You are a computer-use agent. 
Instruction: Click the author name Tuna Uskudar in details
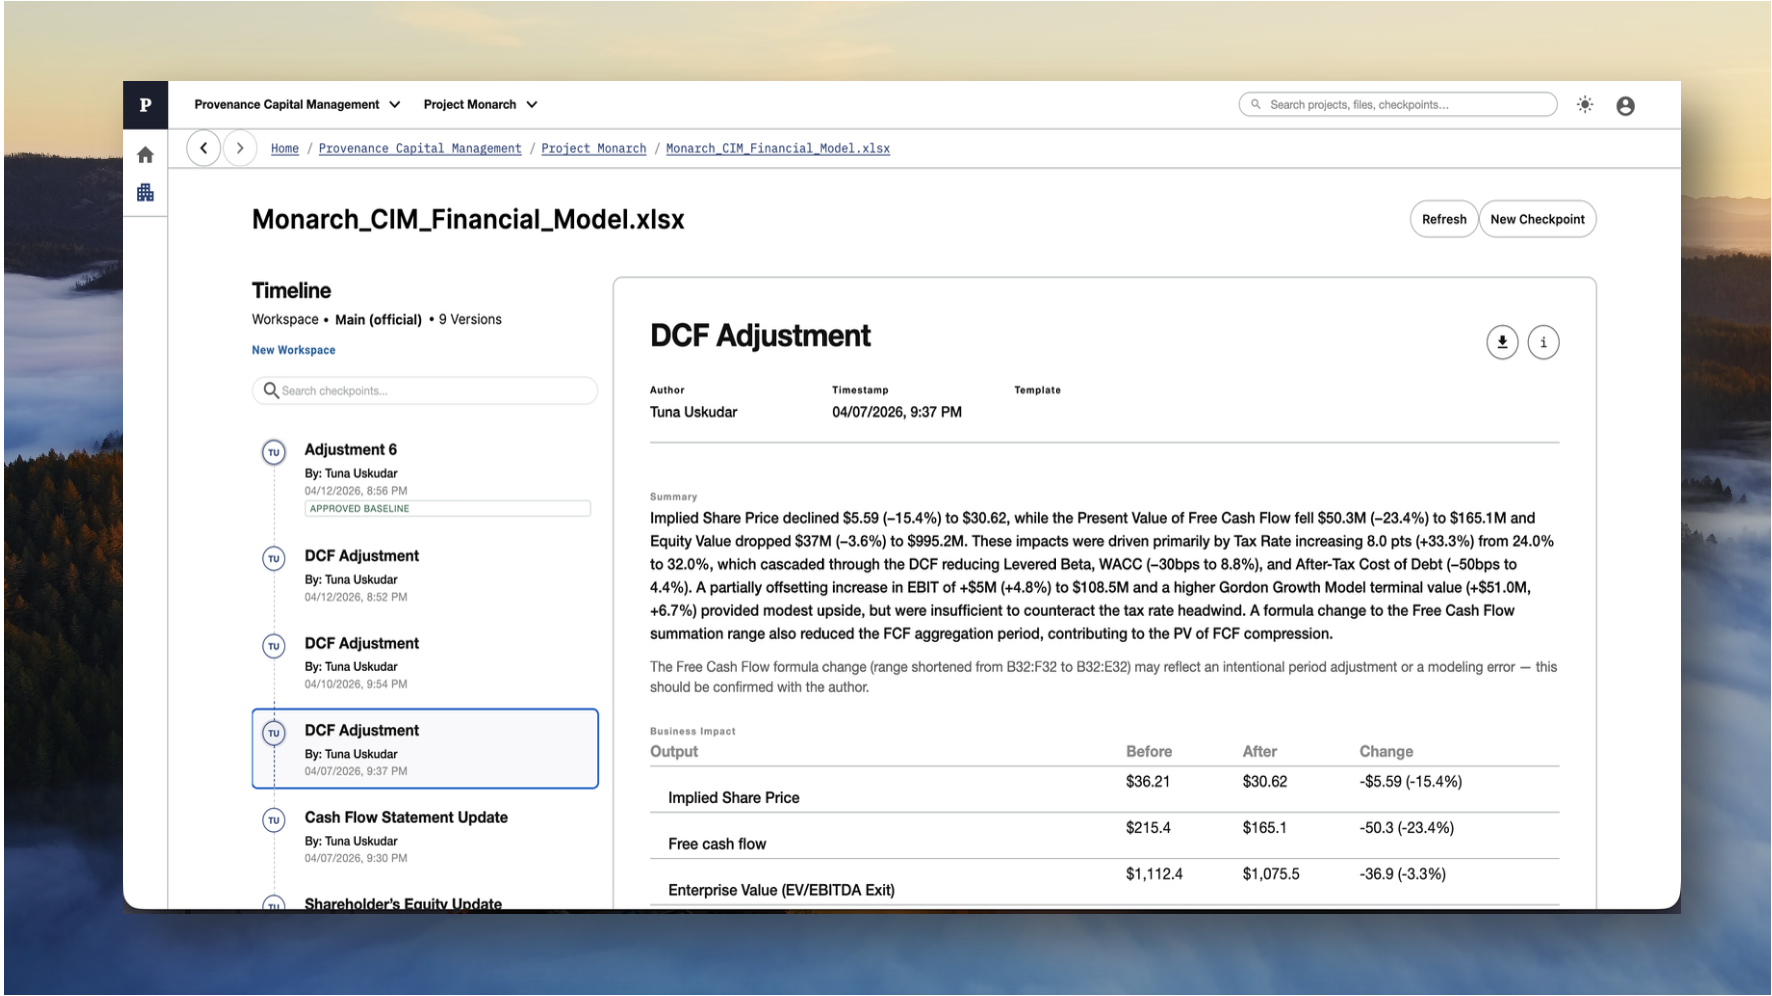[x=693, y=411]
